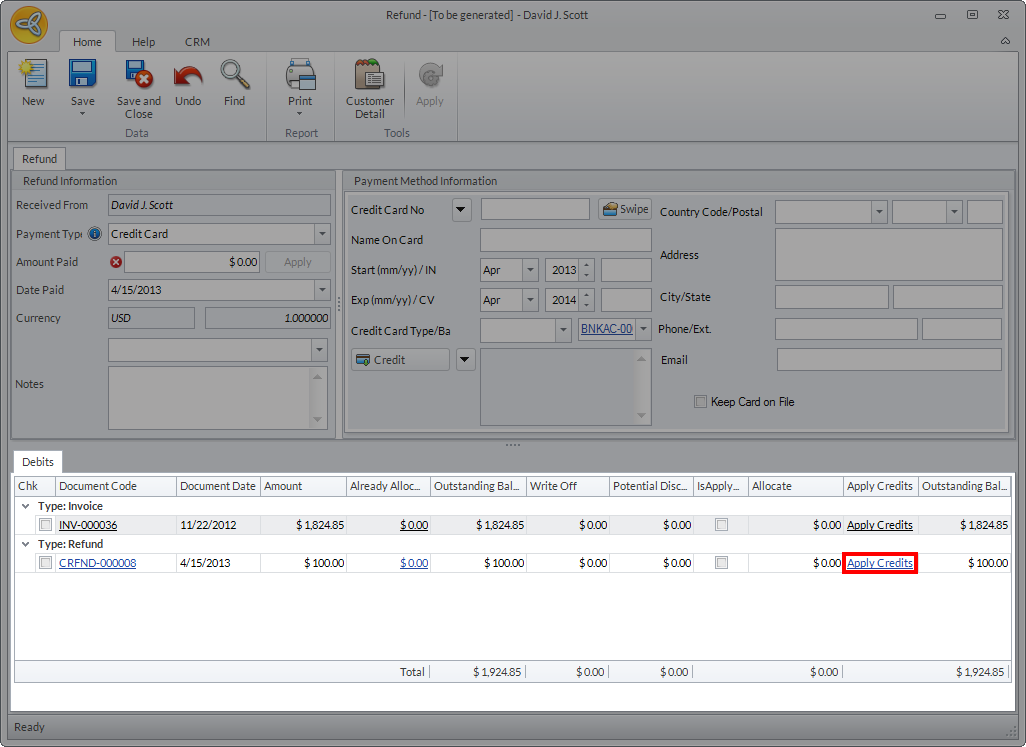Increase the start year 2013 spinner
Image resolution: width=1026 pixels, height=747 pixels.
point(587,265)
